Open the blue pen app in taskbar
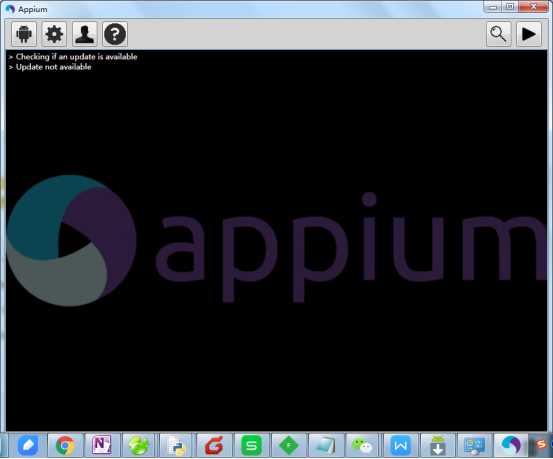 pos(28,445)
